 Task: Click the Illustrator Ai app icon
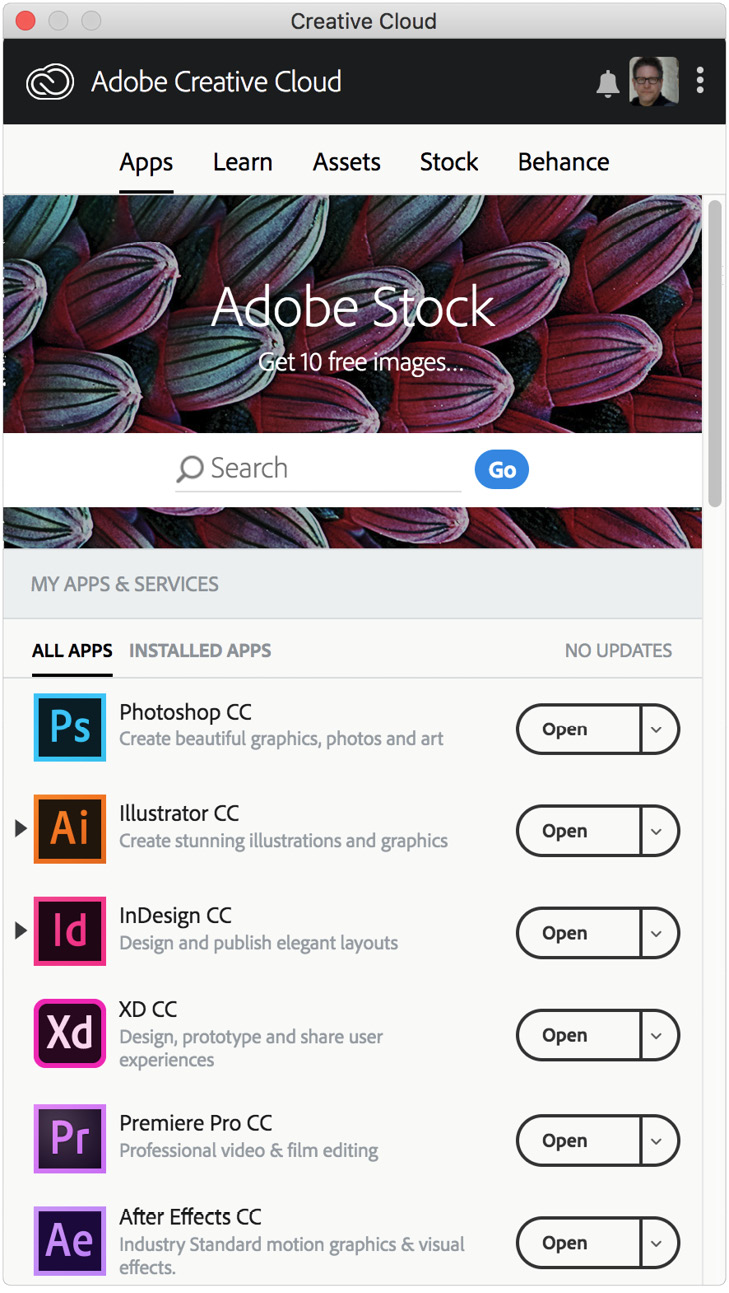(x=70, y=829)
